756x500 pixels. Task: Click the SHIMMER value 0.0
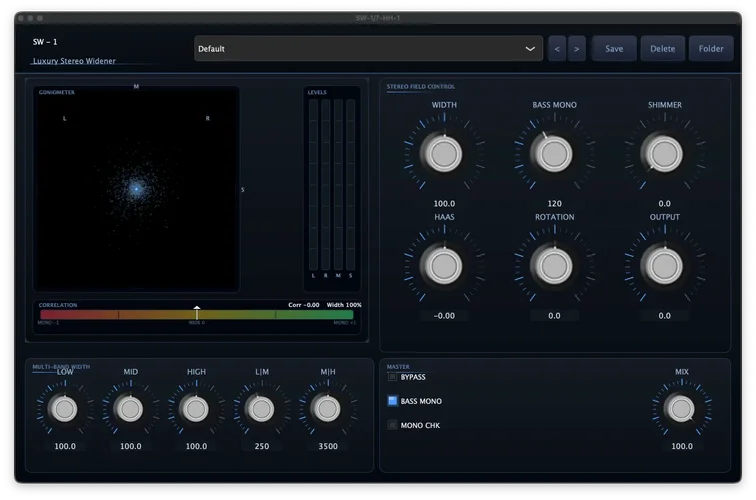(664, 203)
